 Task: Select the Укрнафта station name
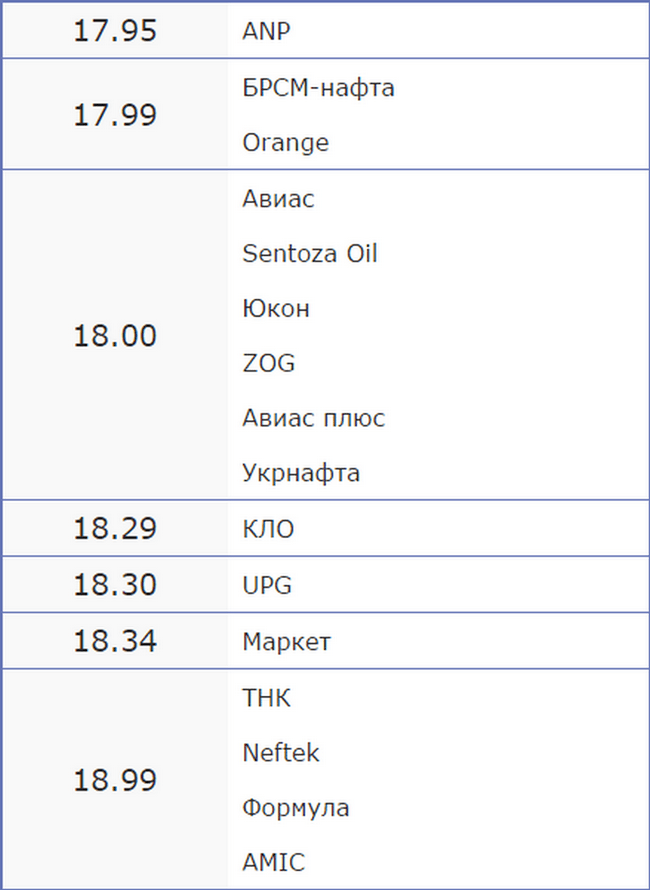[301, 473]
